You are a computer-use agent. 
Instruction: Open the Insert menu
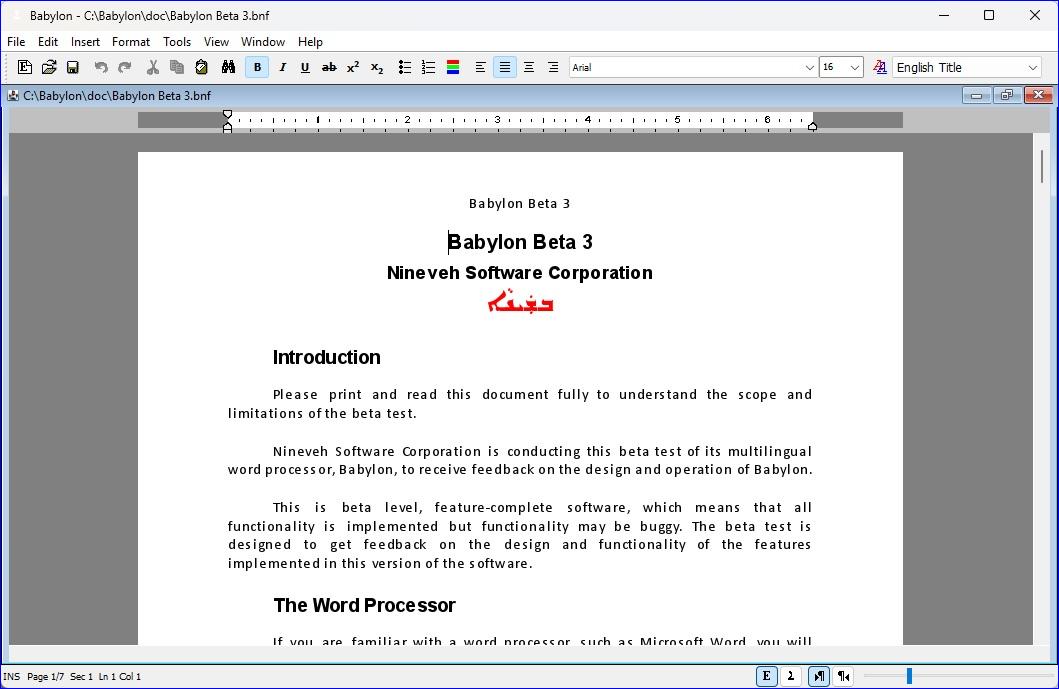click(x=85, y=42)
